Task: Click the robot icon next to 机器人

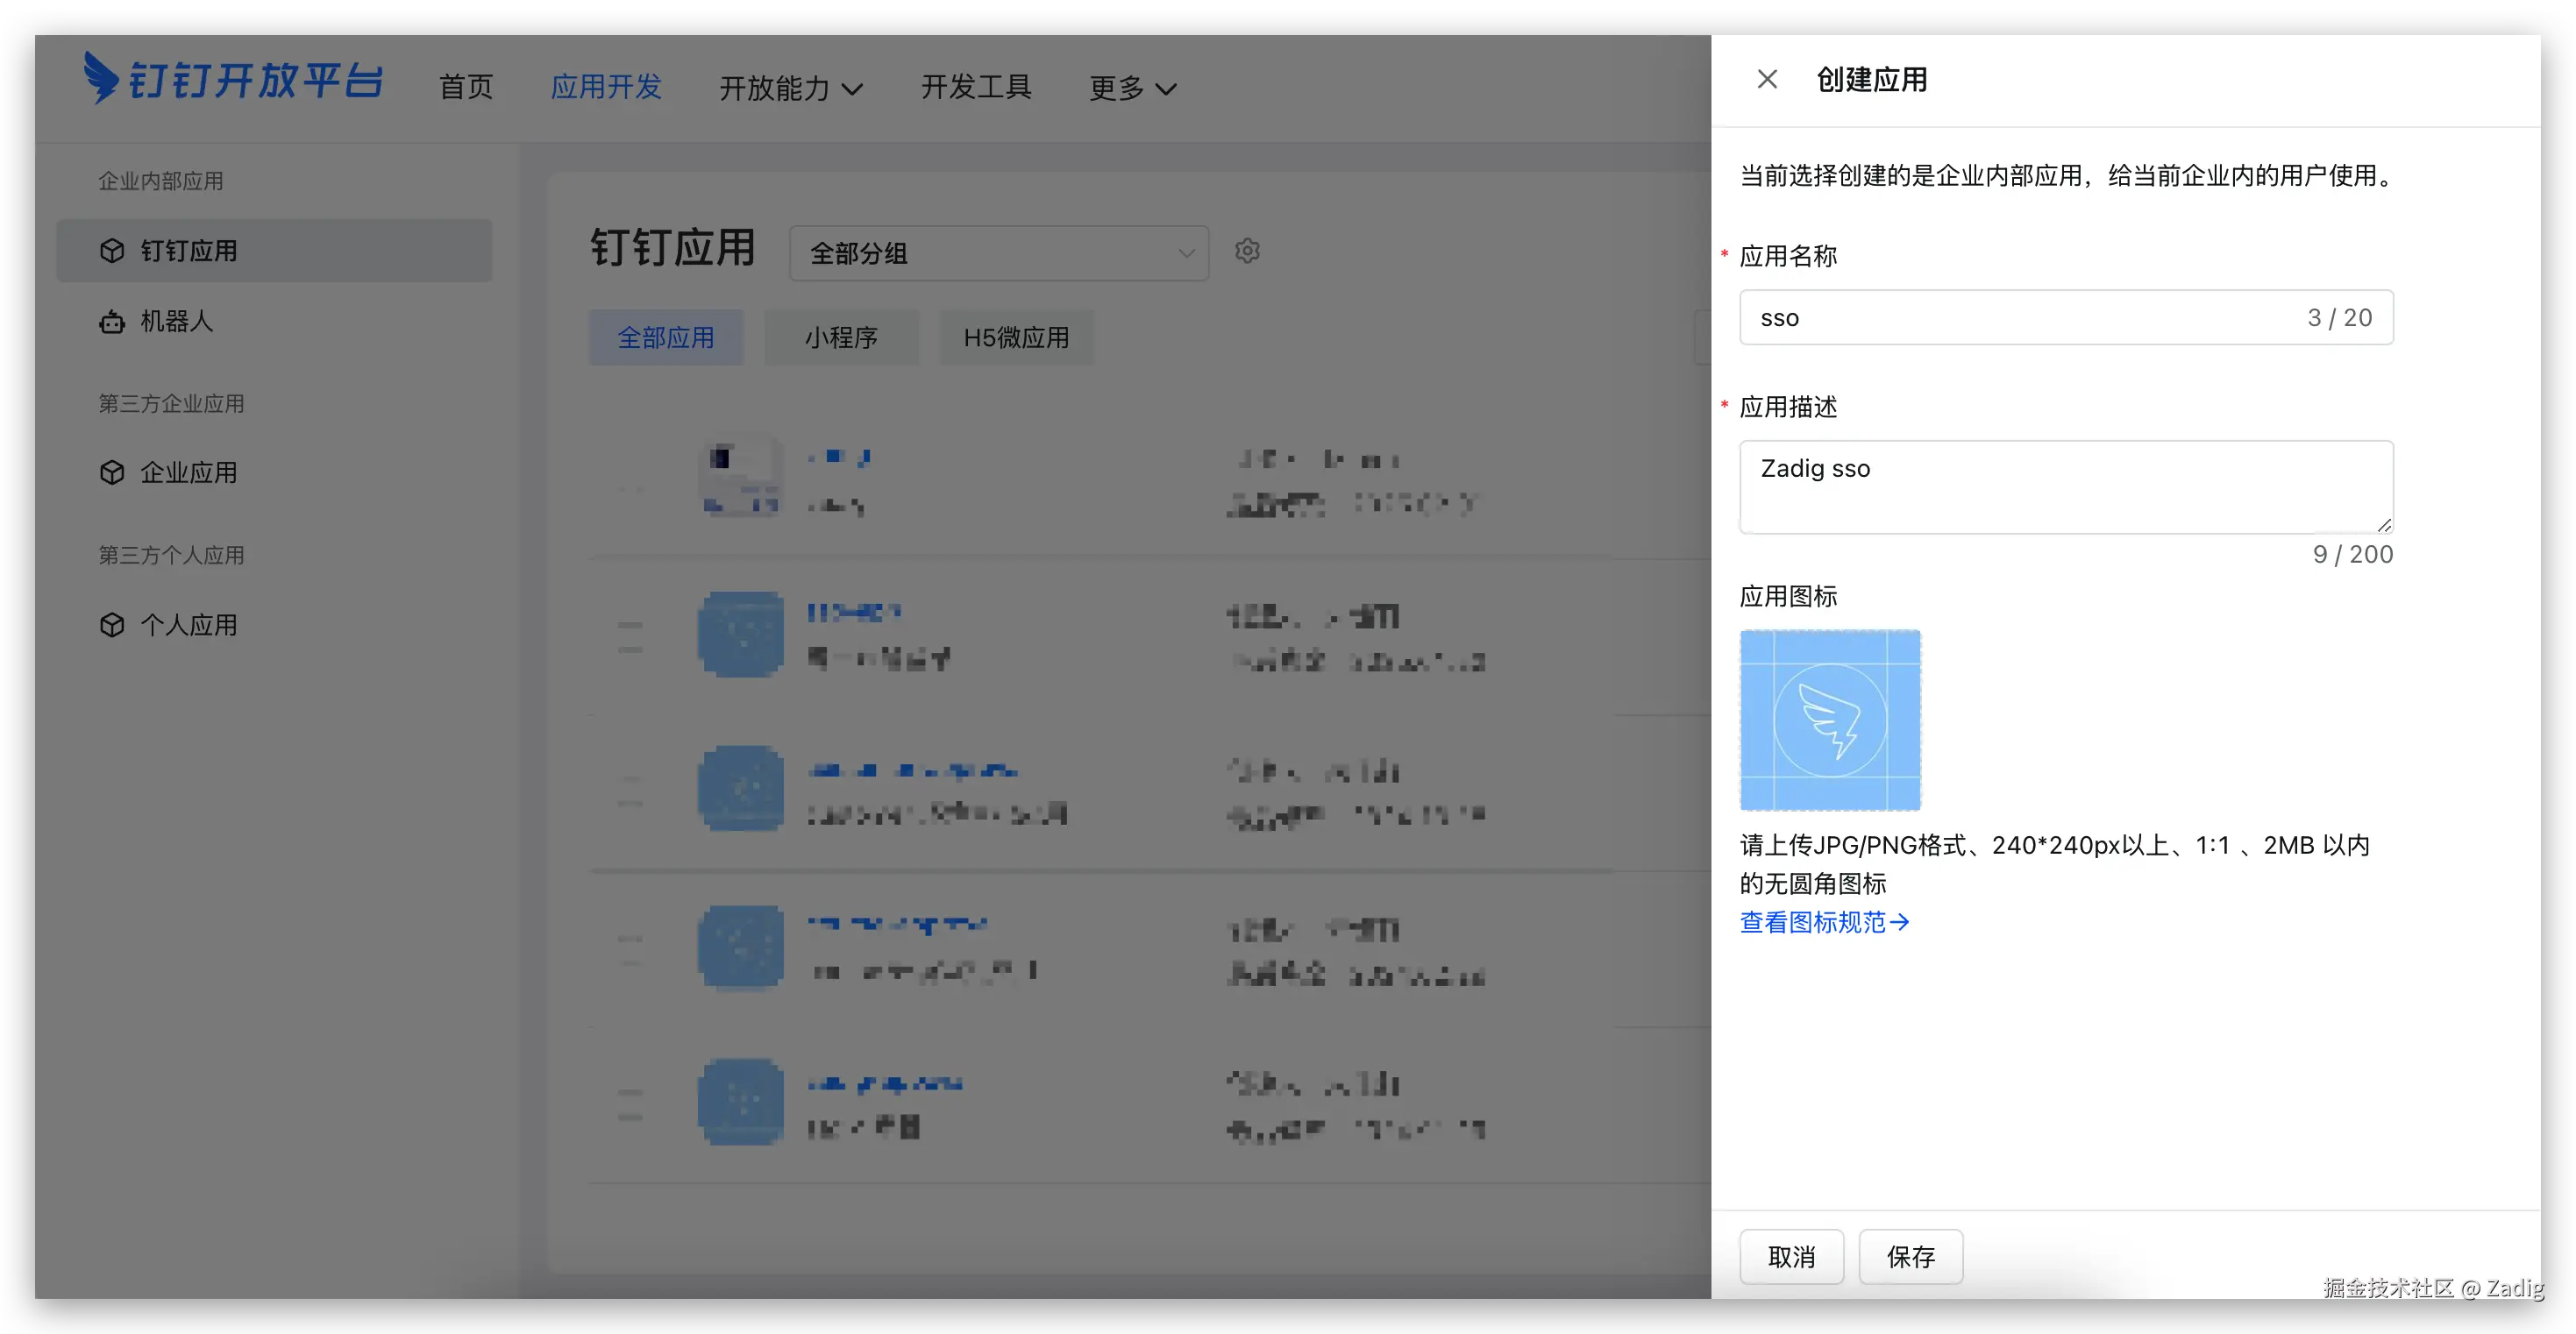Action: [x=112, y=322]
